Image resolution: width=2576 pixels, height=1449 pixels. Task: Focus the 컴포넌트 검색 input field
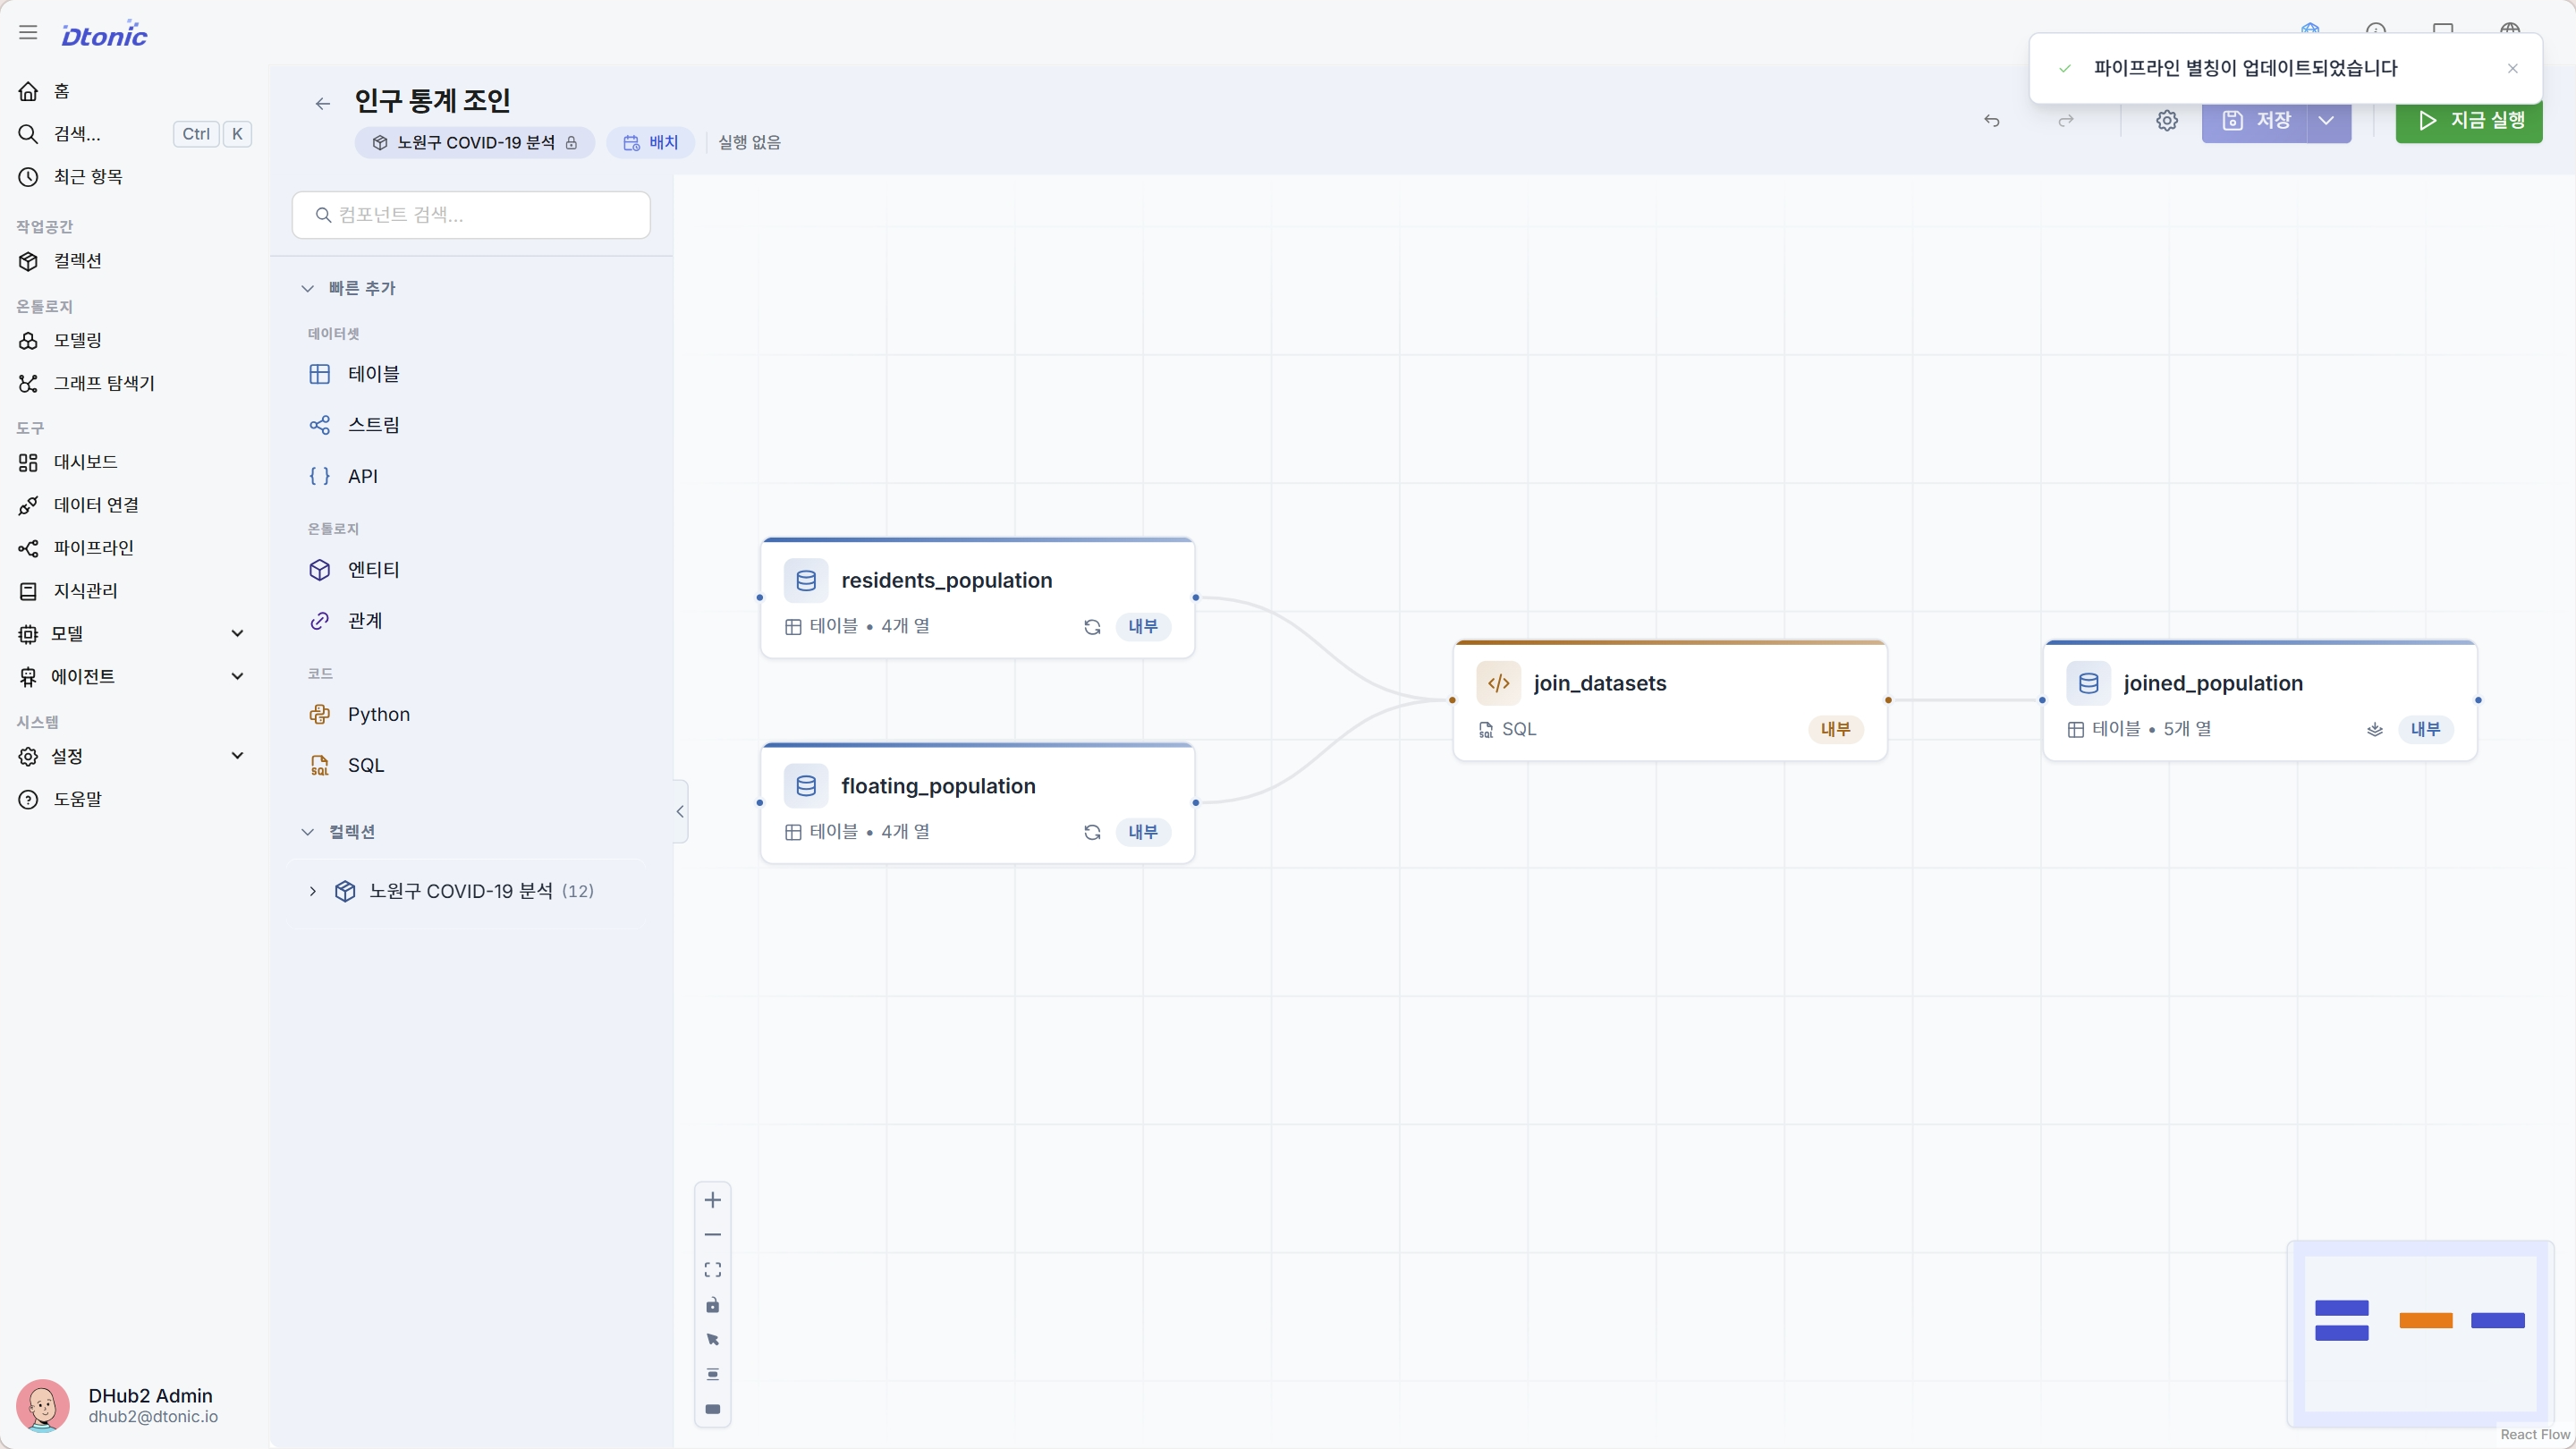click(x=471, y=215)
